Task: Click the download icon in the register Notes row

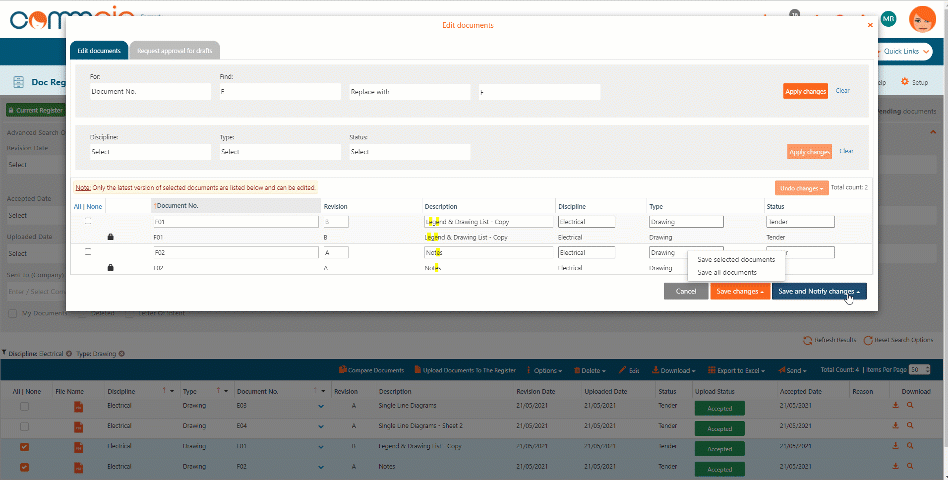Action: click(x=896, y=466)
